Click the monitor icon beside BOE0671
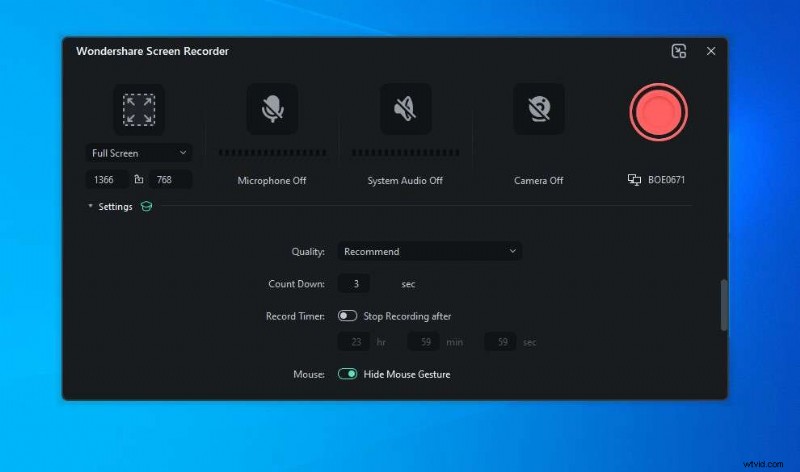The image size is (800, 472). [634, 180]
